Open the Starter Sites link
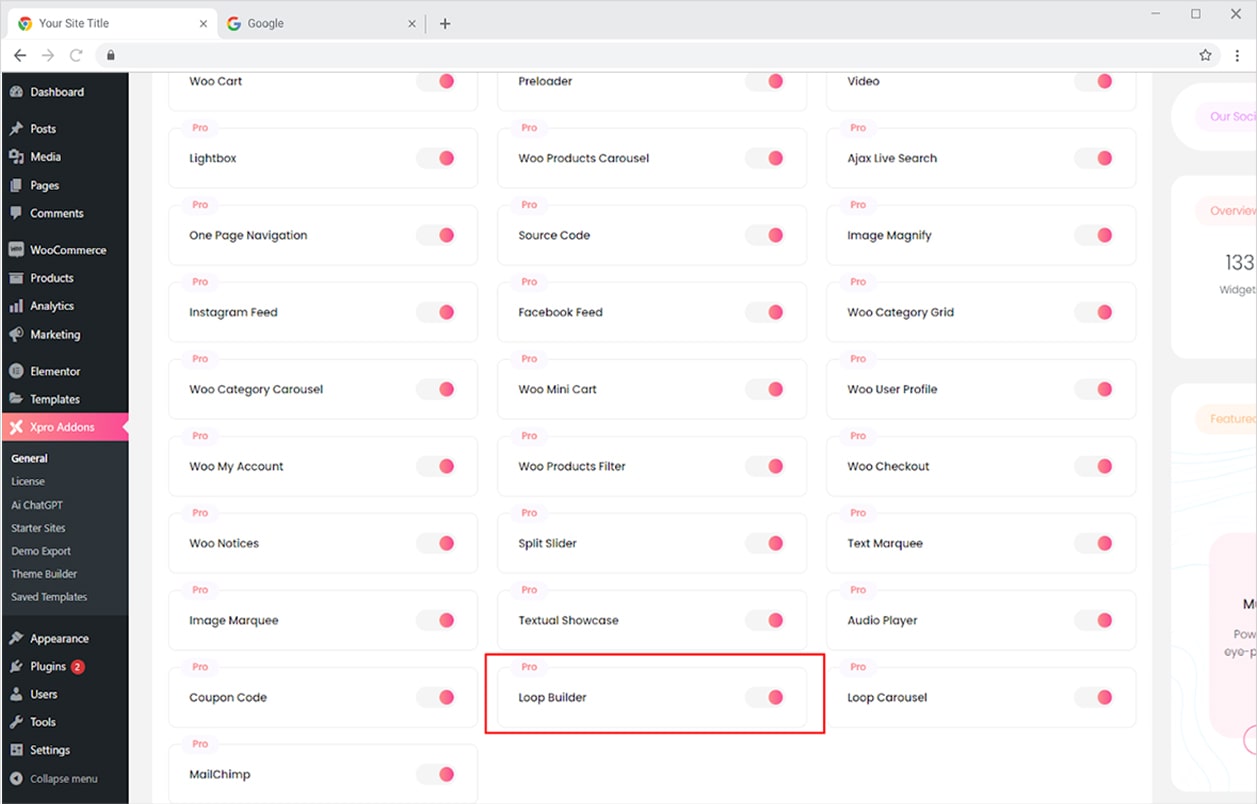 click(39, 528)
